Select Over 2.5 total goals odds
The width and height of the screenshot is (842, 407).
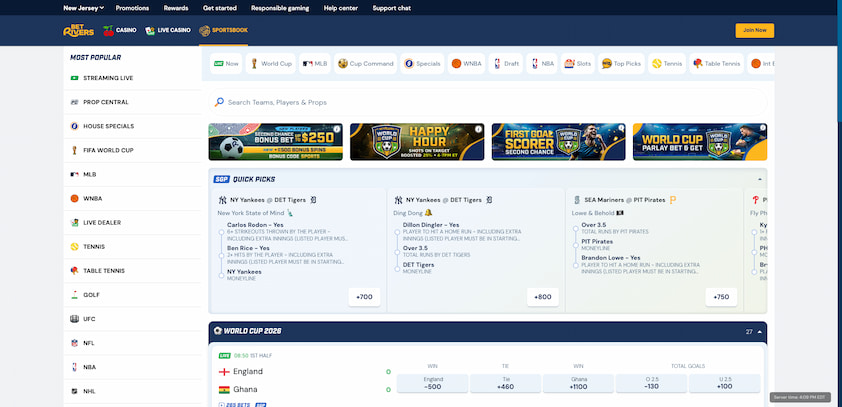pyautogui.click(x=651, y=383)
